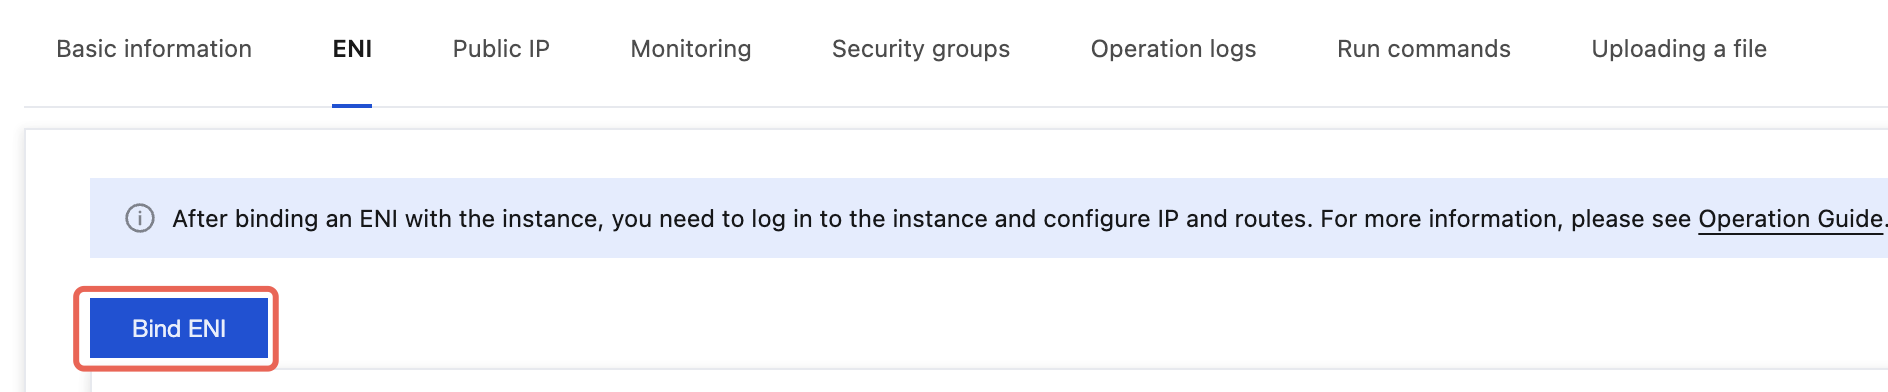
Task: Switch to the Run commands tab
Action: (1424, 49)
